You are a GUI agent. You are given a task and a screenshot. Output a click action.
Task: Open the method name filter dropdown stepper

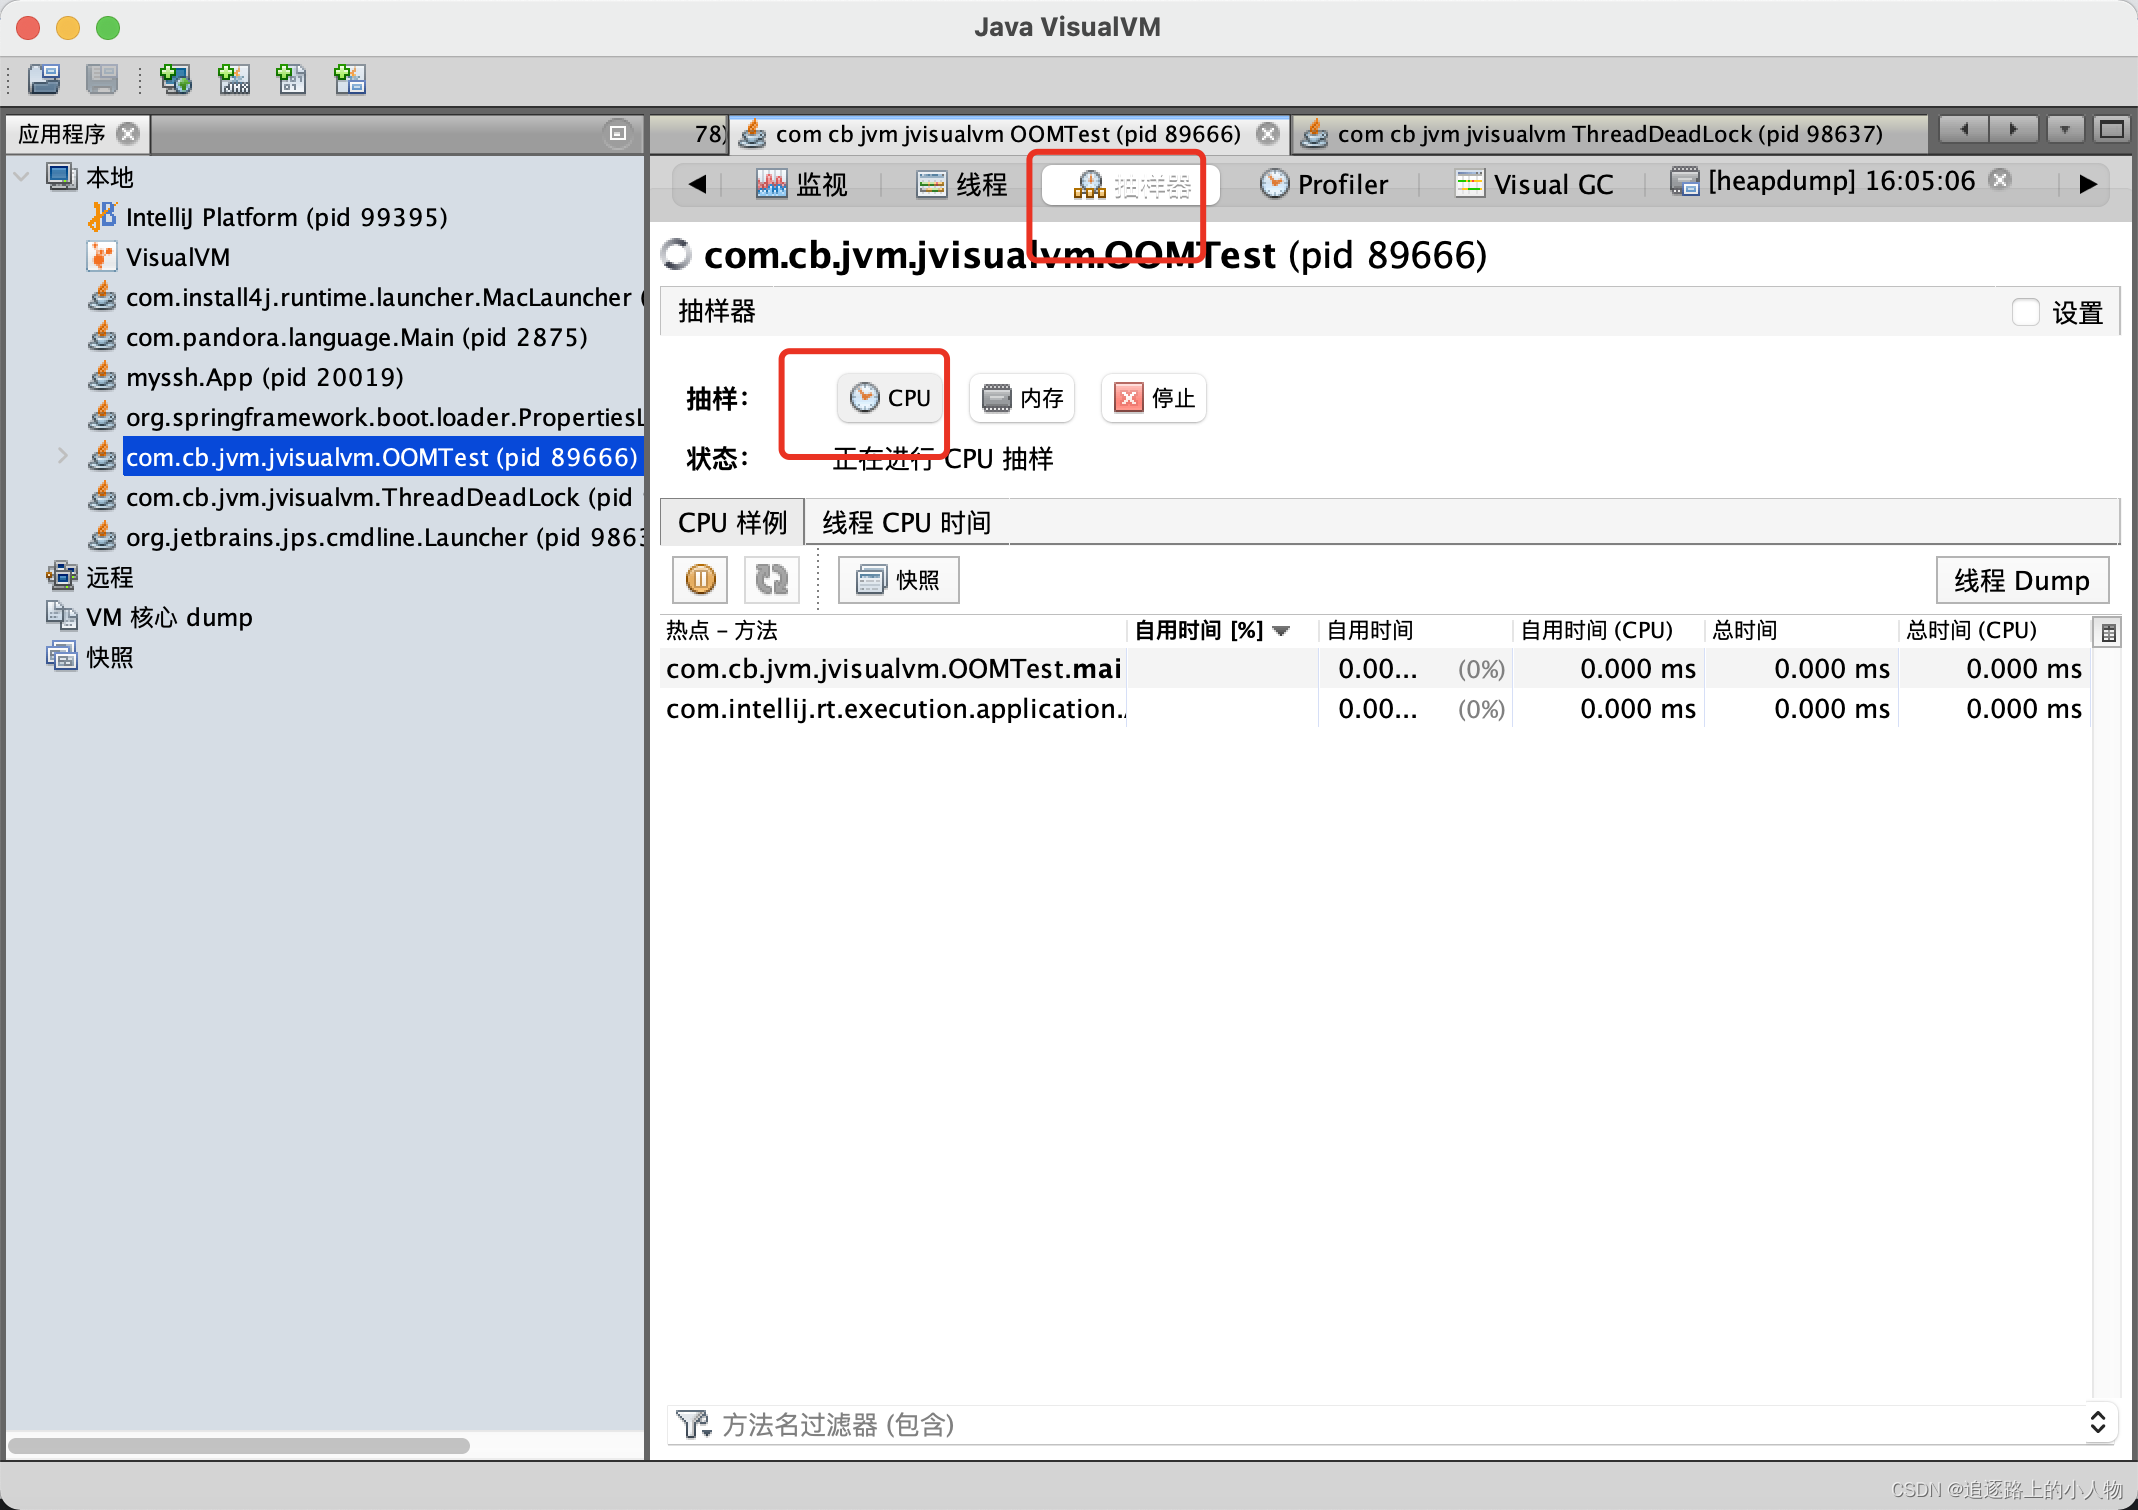(x=2097, y=1423)
